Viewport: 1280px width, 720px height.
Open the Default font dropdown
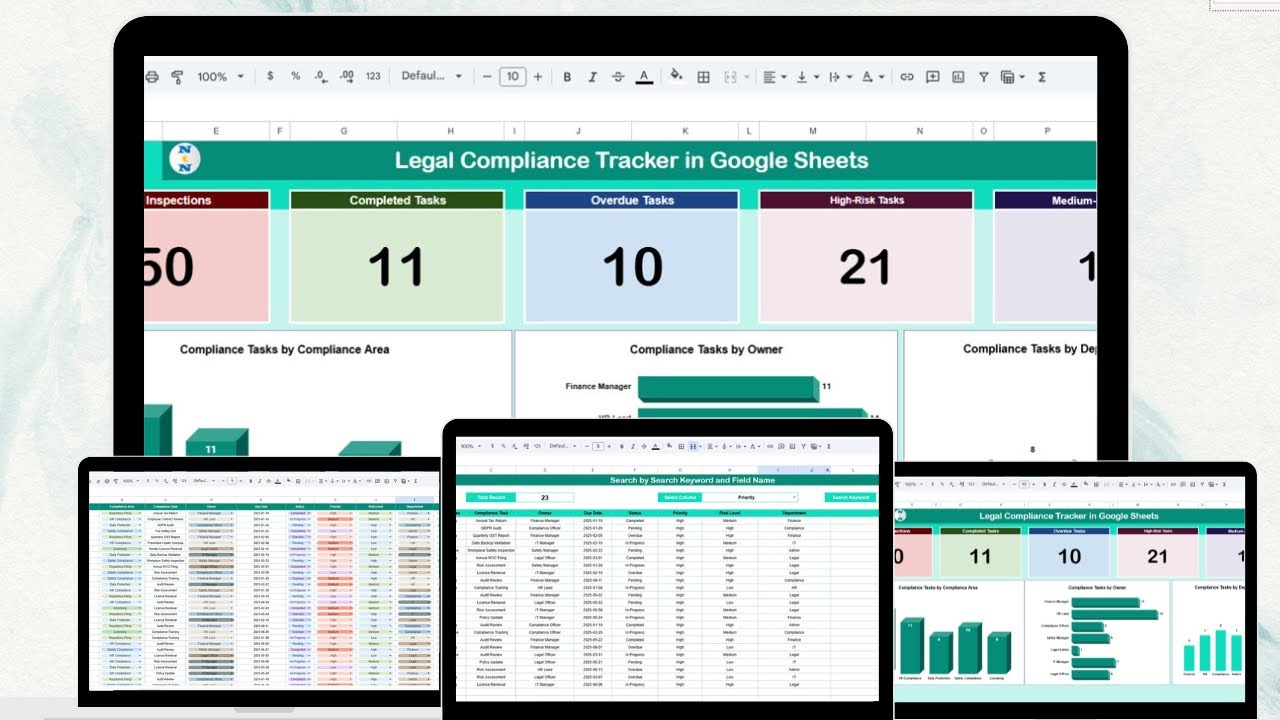[432, 76]
